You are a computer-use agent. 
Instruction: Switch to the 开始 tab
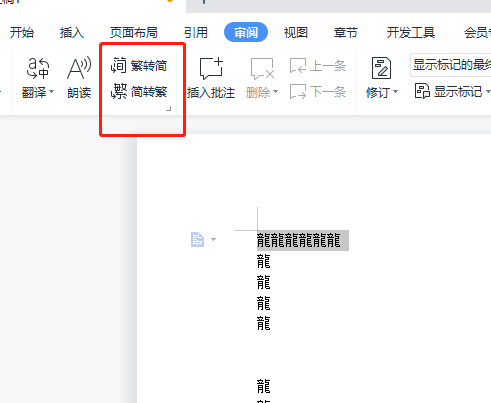coord(22,33)
